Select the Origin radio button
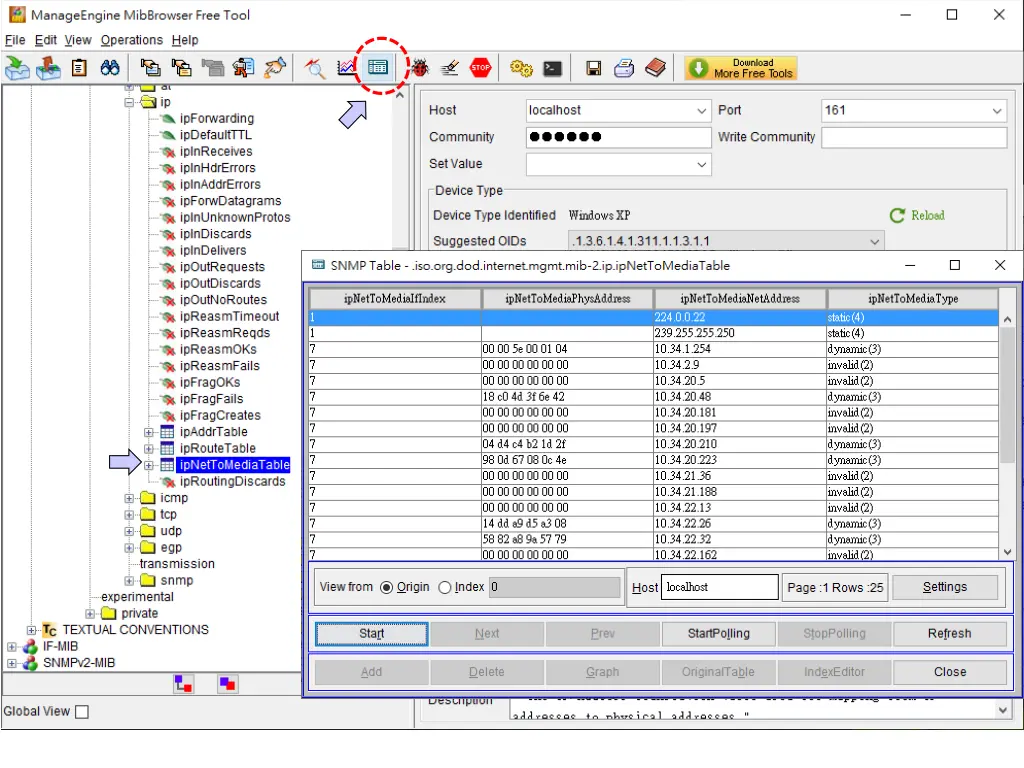 coord(387,587)
